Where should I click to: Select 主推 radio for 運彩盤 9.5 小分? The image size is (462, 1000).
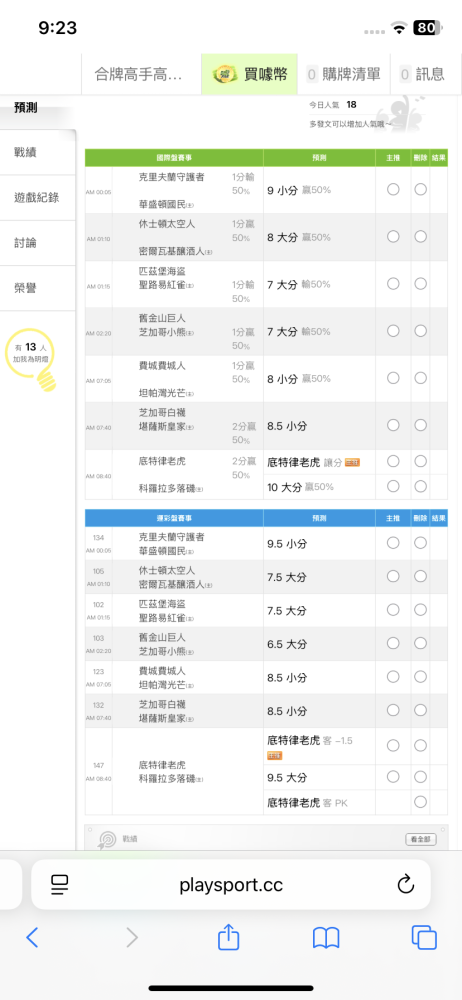tap(393, 543)
